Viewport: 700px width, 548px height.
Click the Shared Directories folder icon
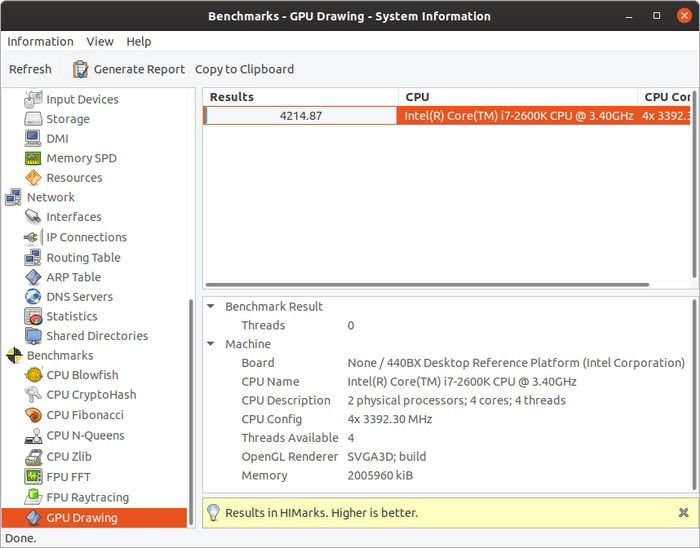coord(33,336)
